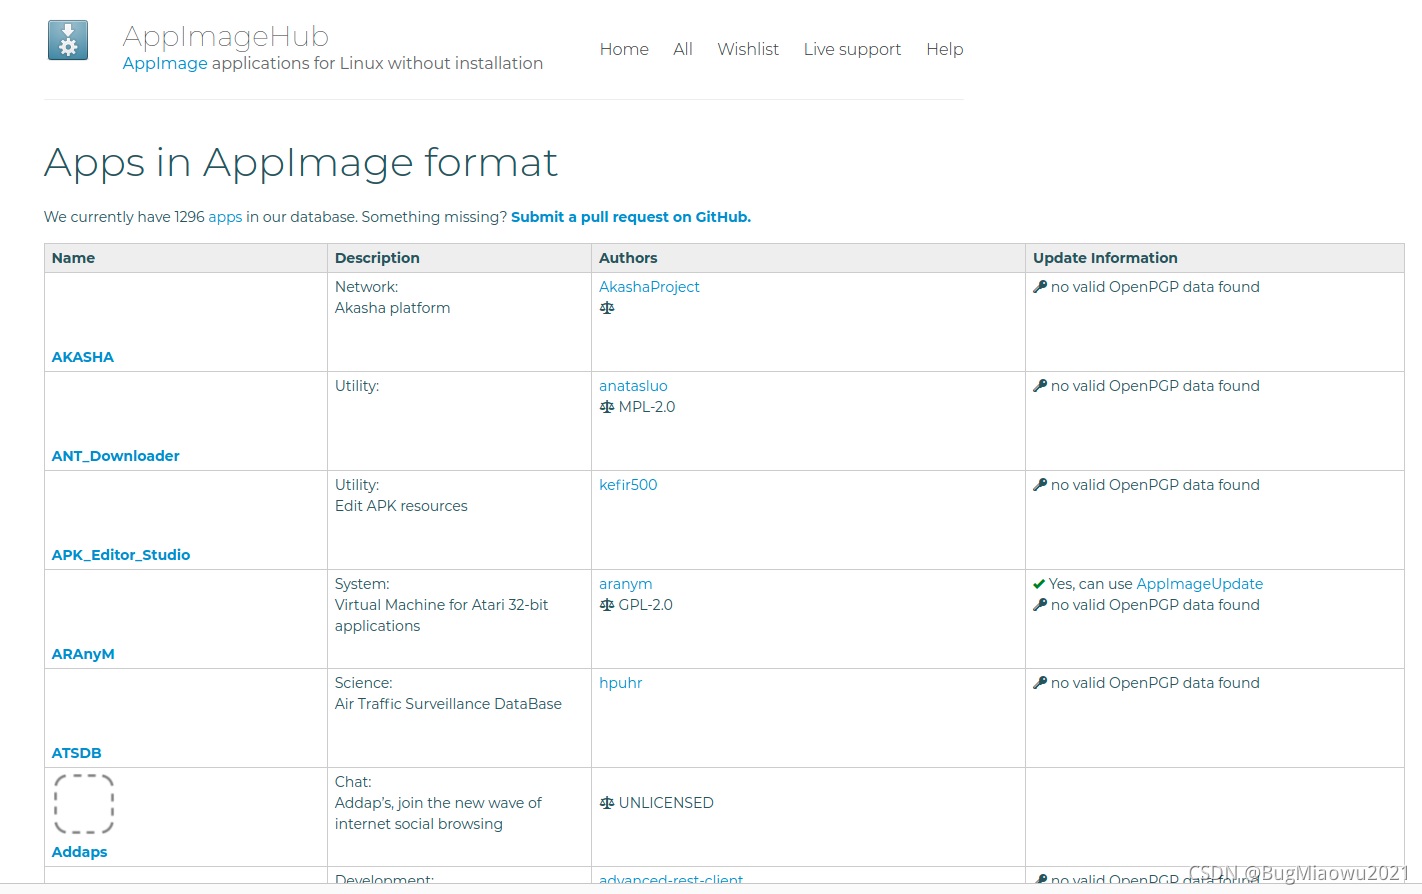Open the AKASHA app page
Viewport: 1422px width, 894px height.
82,356
